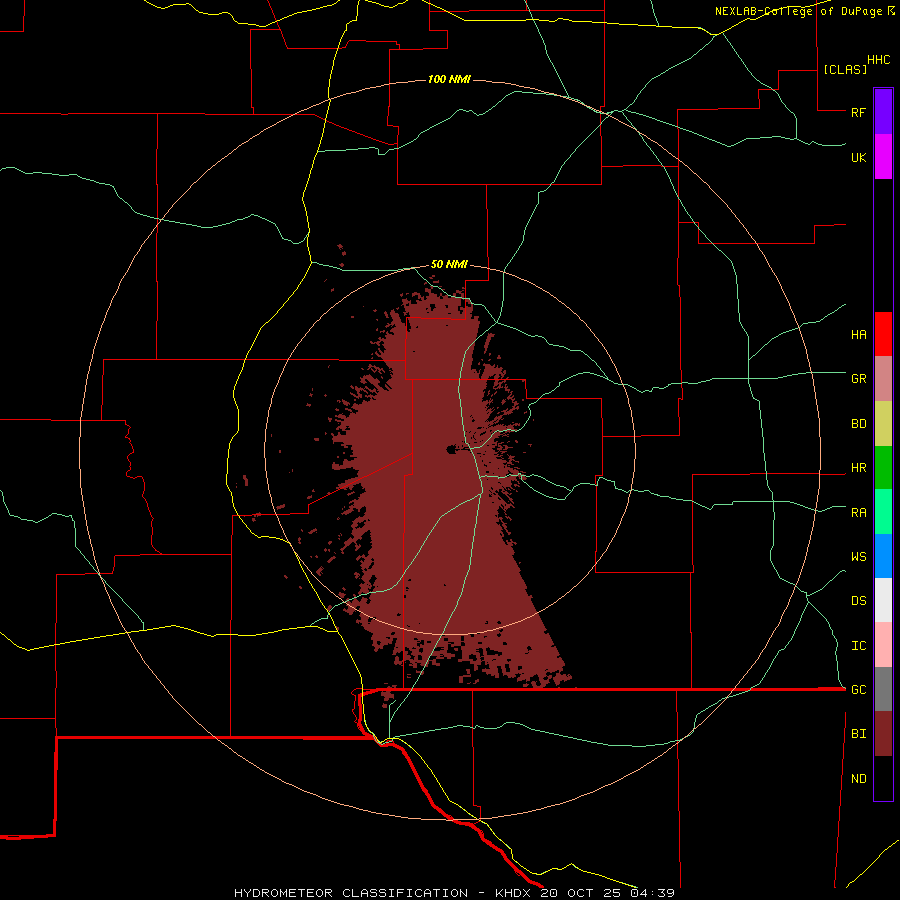Click the 'HHC' product label
The width and height of the screenshot is (900, 900).
click(879, 60)
